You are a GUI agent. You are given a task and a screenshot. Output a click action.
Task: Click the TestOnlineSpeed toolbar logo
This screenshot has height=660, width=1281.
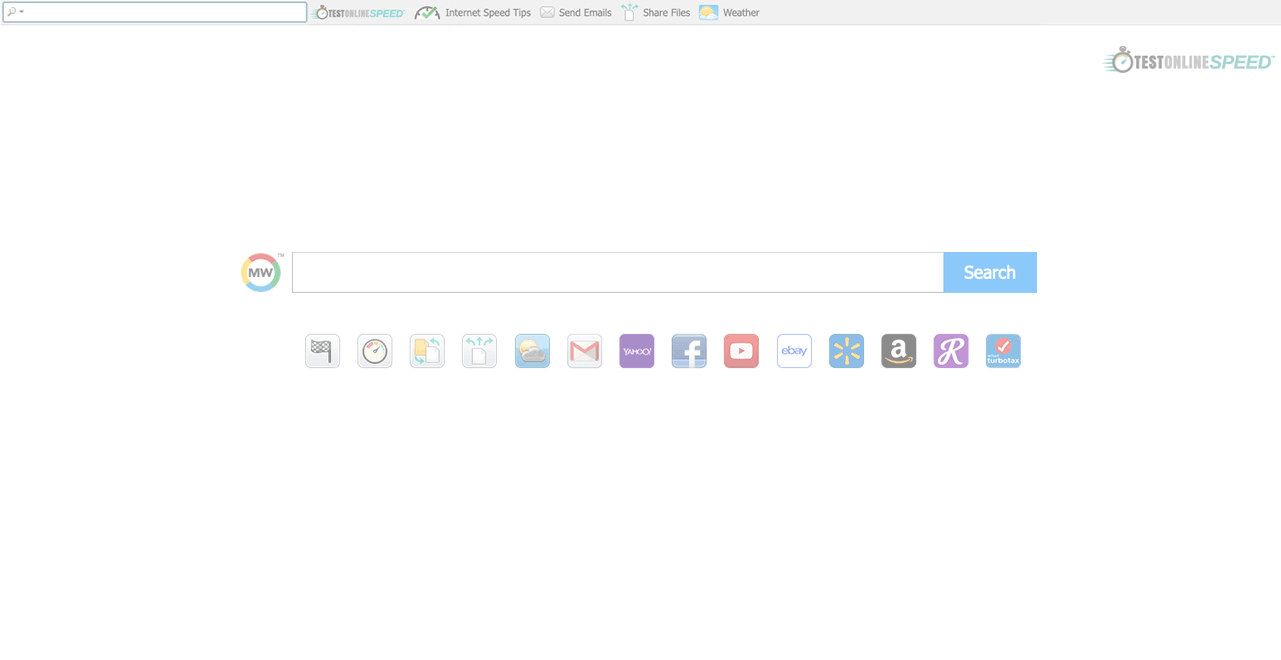[360, 13]
